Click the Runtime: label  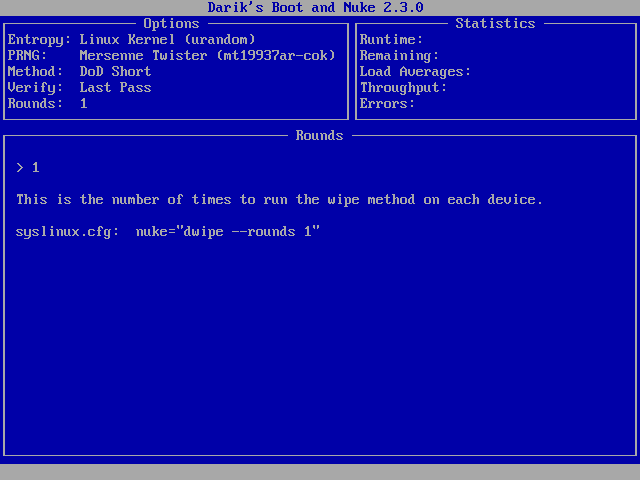391,40
